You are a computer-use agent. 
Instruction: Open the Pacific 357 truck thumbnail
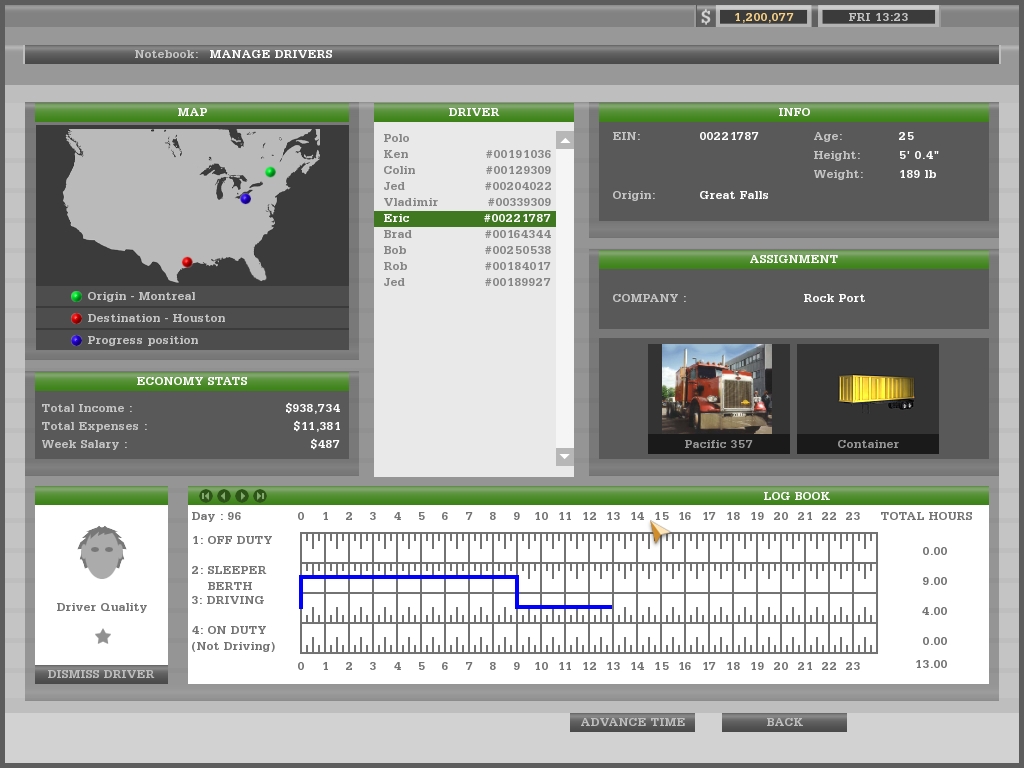pos(718,398)
